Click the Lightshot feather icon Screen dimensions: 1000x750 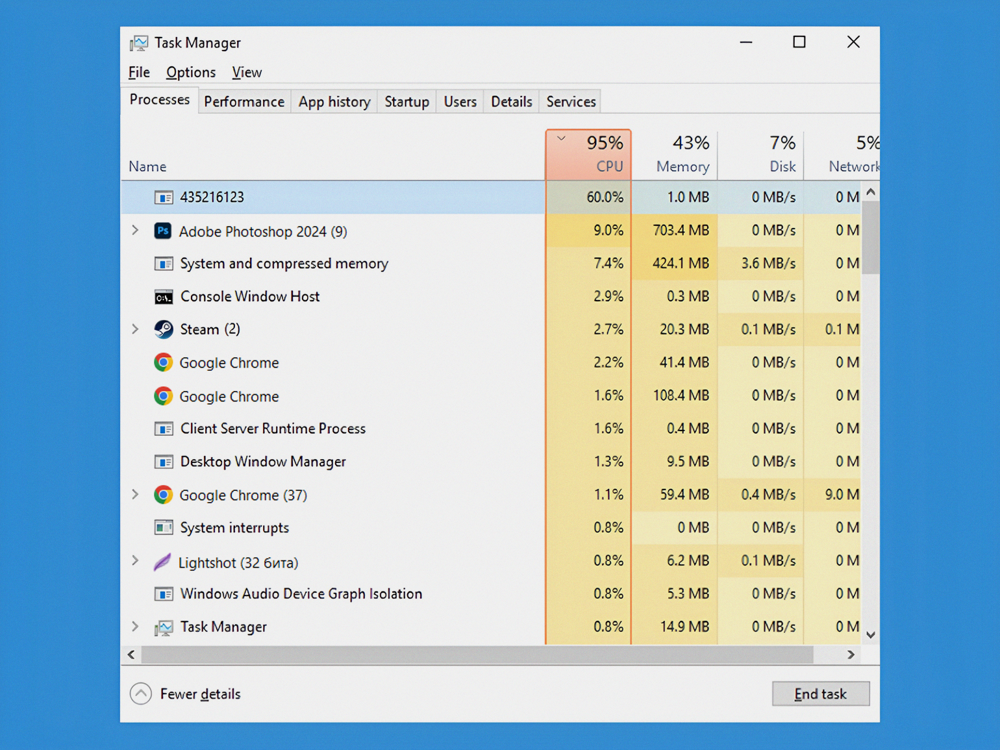click(162, 562)
